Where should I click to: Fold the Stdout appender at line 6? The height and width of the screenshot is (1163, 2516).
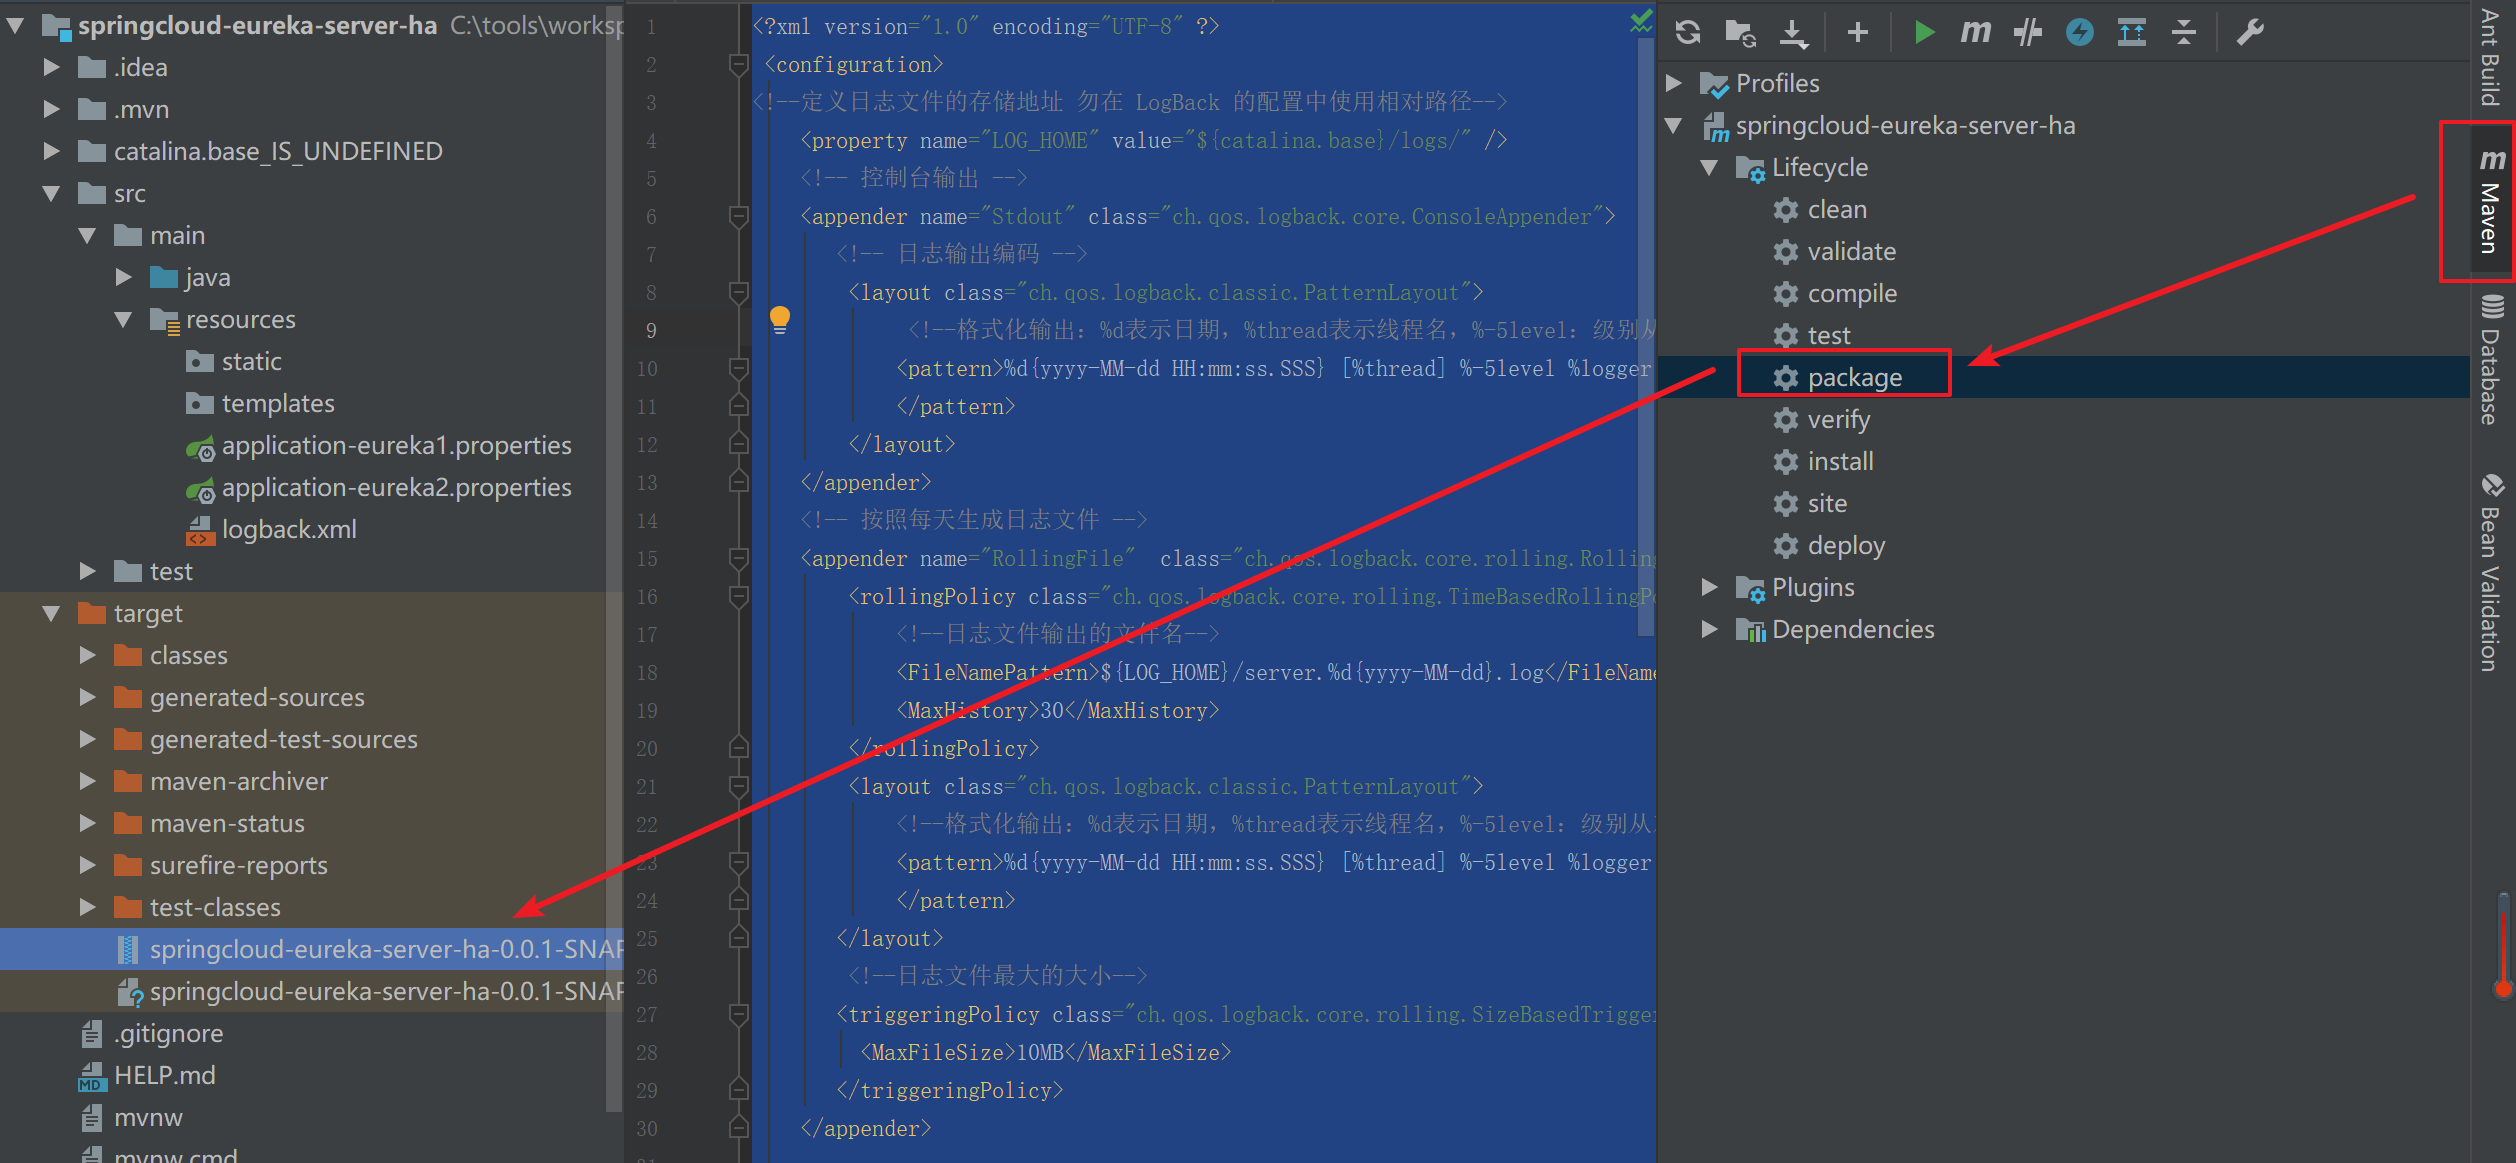pyautogui.click(x=739, y=217)
